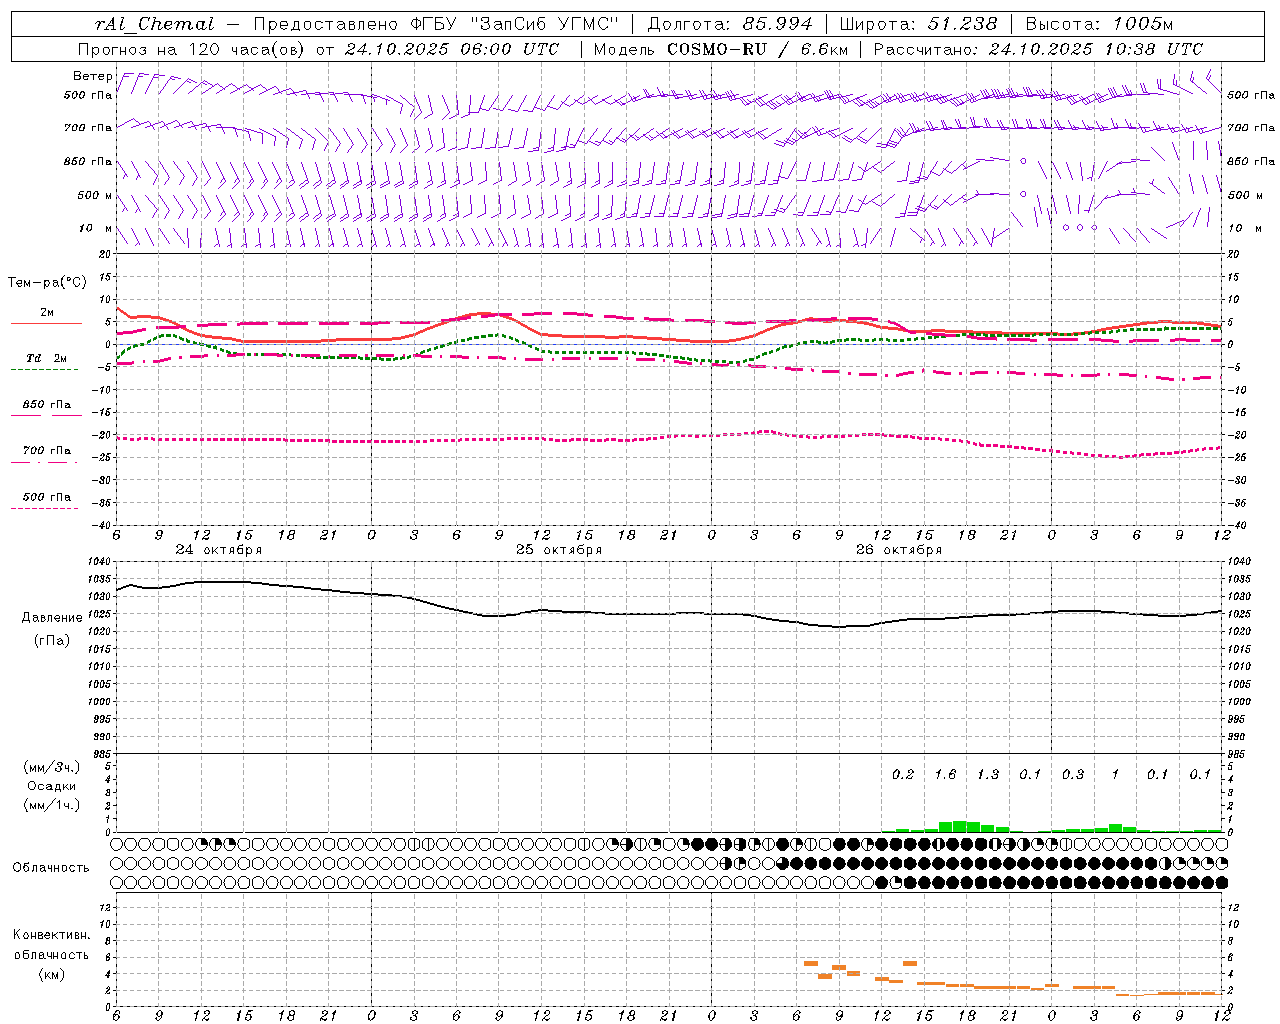This screenshot has width=1280, height=1024.
Task: Click the 0.2 three-hour precipitation value
Action: [903, 774]
